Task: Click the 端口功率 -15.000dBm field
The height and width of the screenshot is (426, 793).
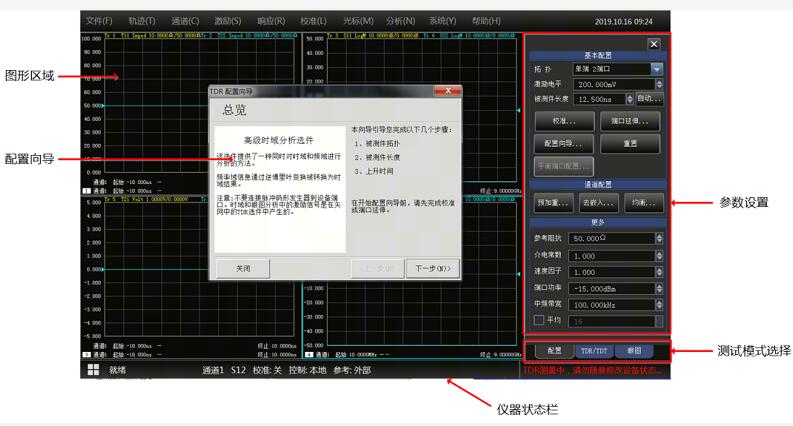Action: (612, 288)
